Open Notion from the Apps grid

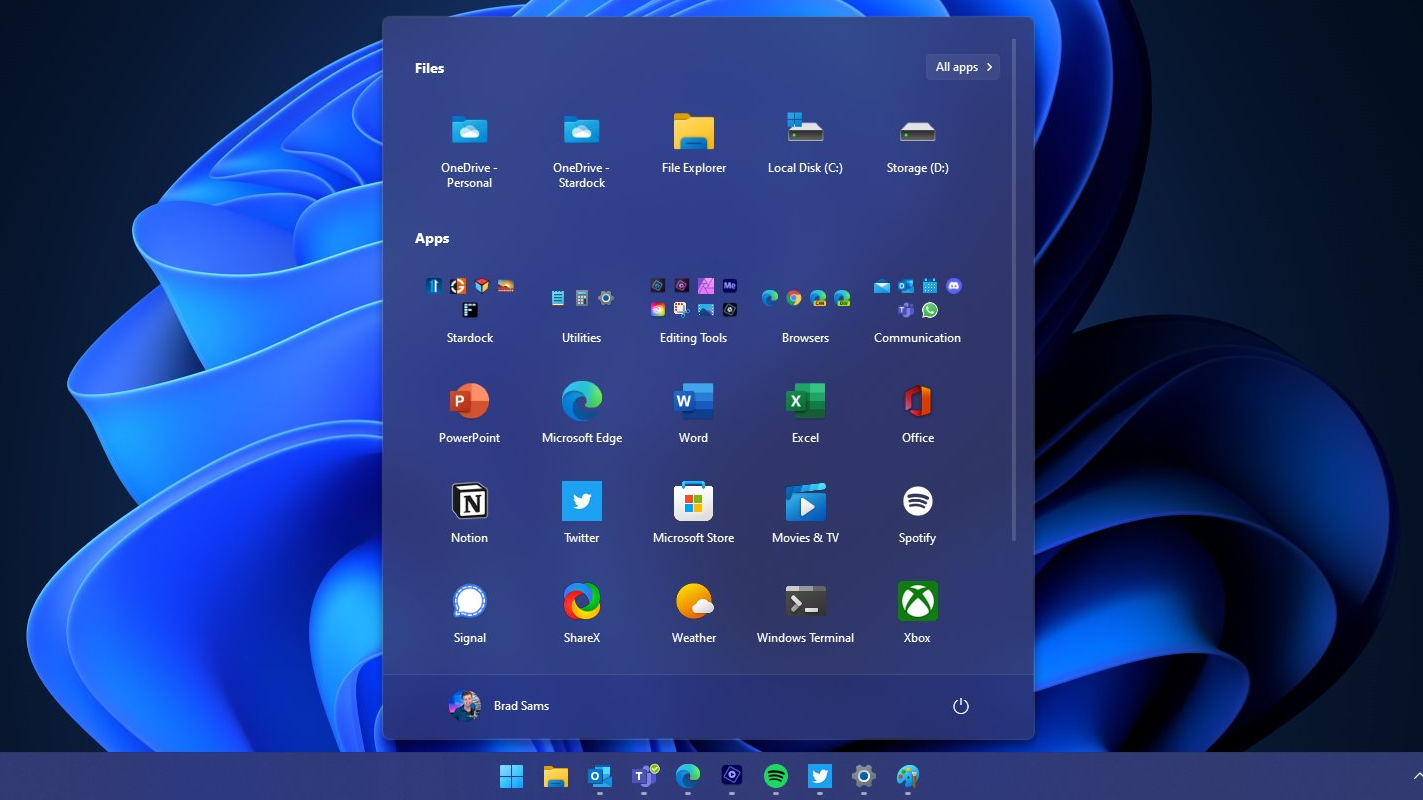(x=469, y=512)
